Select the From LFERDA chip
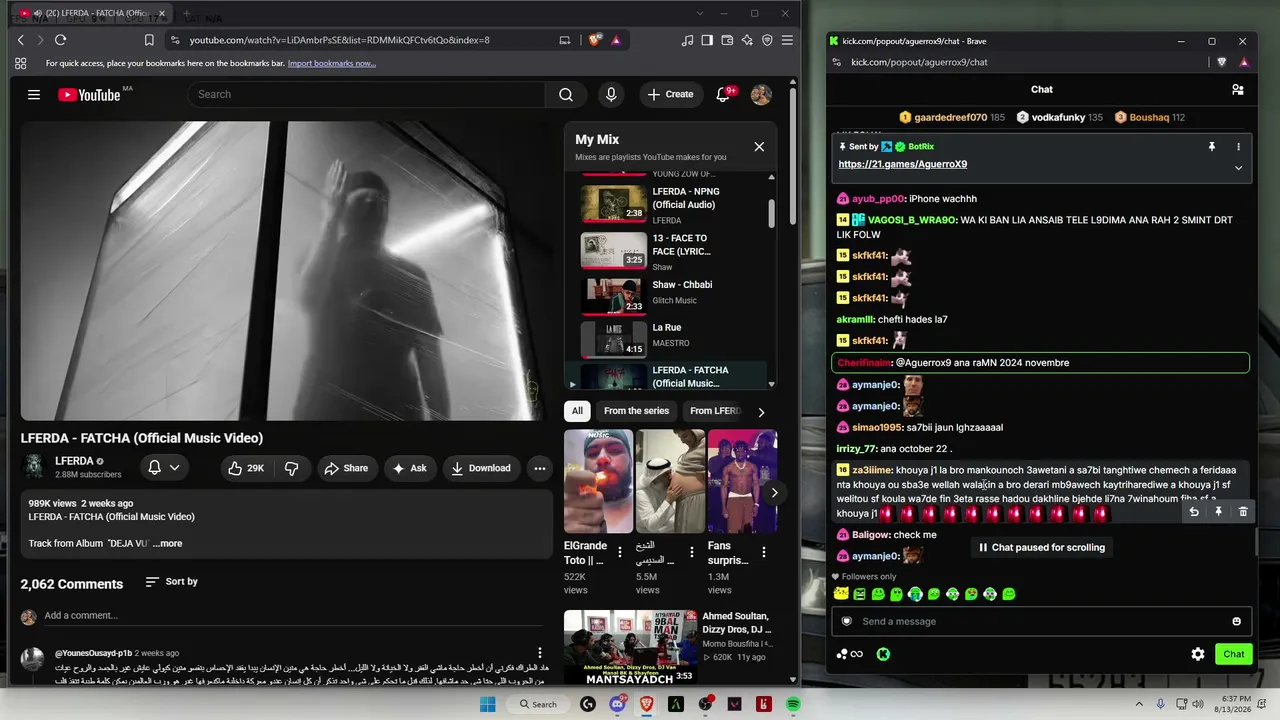Image resolution: width=1280 pixels, height=720 pixels. (716, 411)
